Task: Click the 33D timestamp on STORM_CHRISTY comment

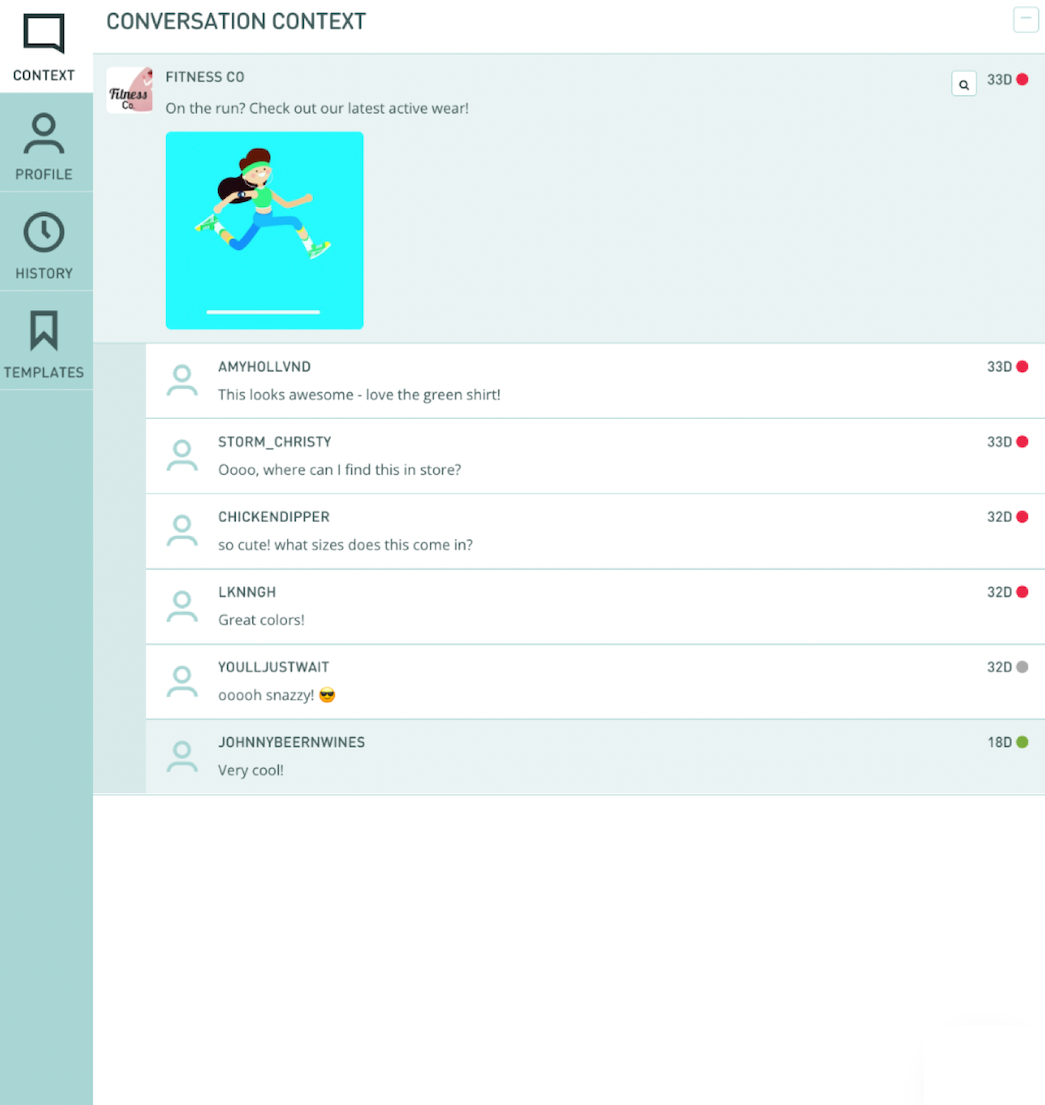Action: tap(999, 442)
